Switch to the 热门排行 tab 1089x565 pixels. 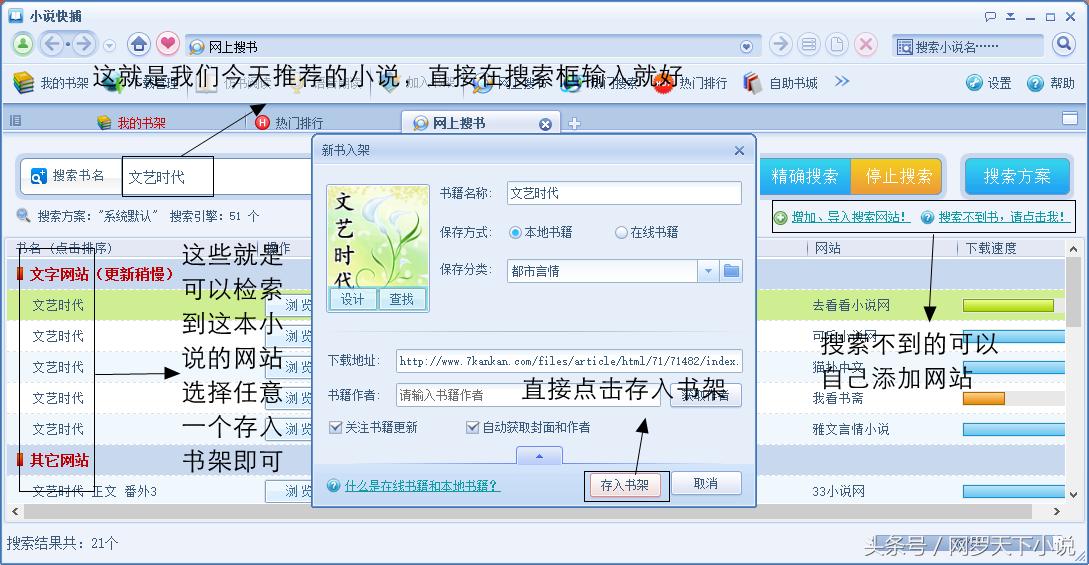coord(289,123)
